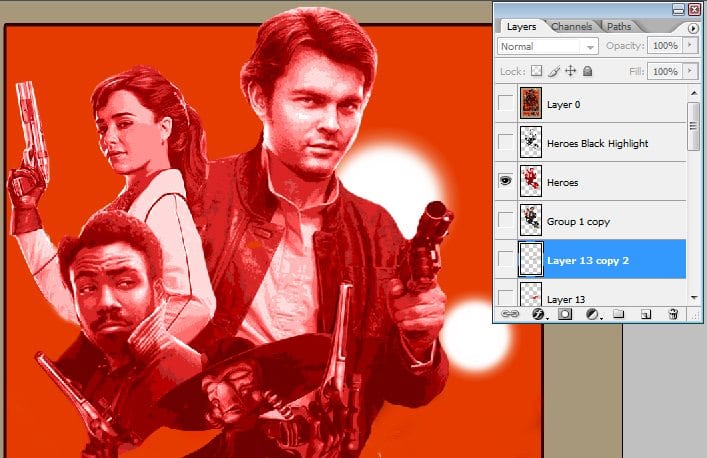Select the Group 1 copy name
Viewport: 707px width, 458px height.
click(578, 222)
